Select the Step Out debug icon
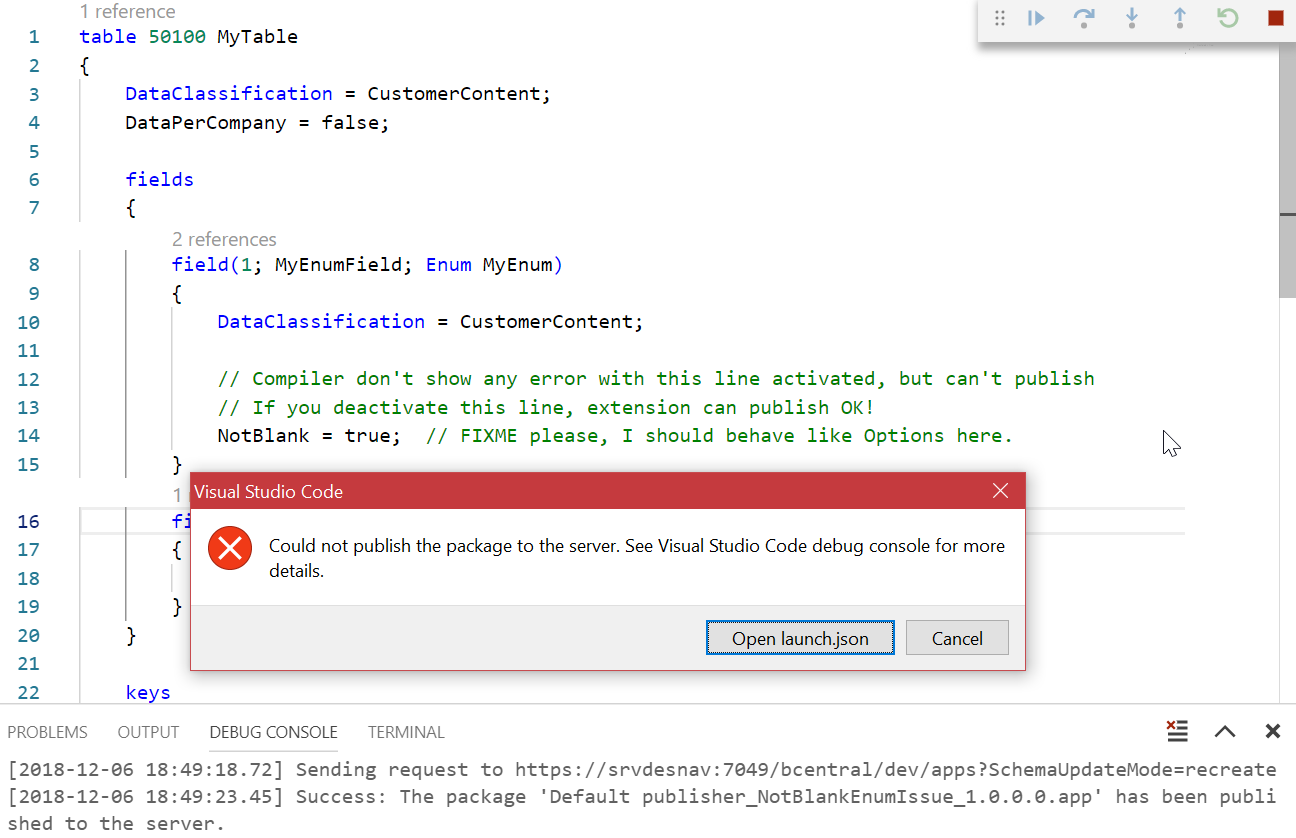The image size is (1296, 838). tap(1179, 17)
